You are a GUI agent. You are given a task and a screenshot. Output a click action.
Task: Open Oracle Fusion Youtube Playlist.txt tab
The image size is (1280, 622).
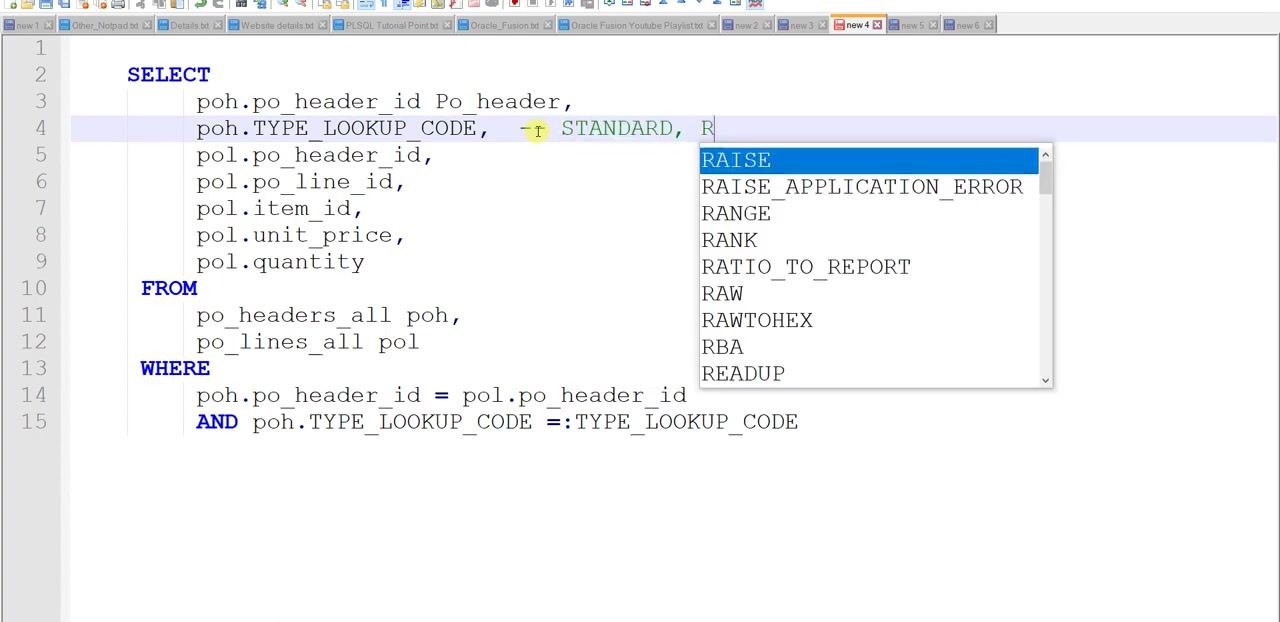[x=637, y=25]
